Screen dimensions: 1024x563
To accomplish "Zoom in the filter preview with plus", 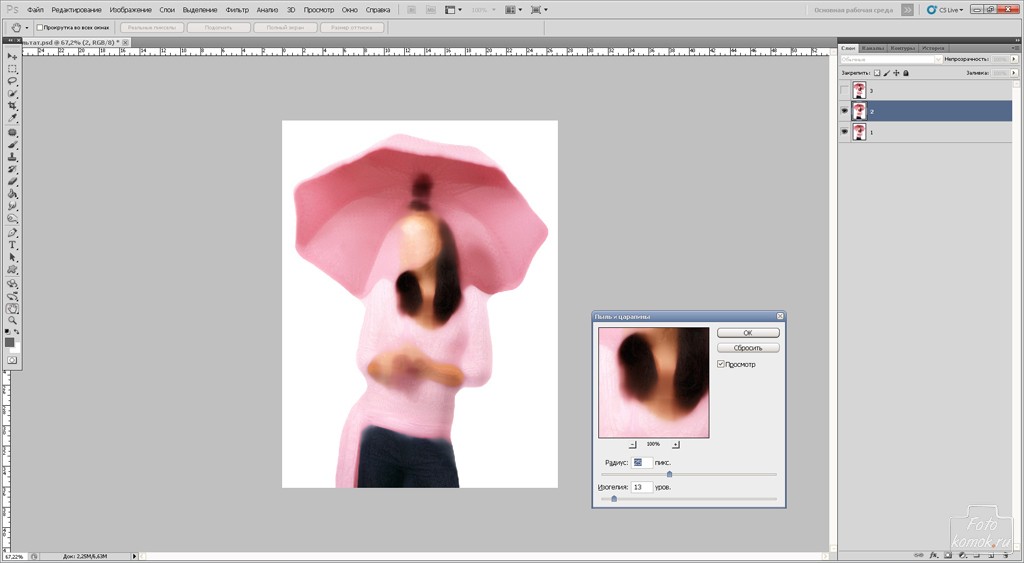I will point(676,444).
